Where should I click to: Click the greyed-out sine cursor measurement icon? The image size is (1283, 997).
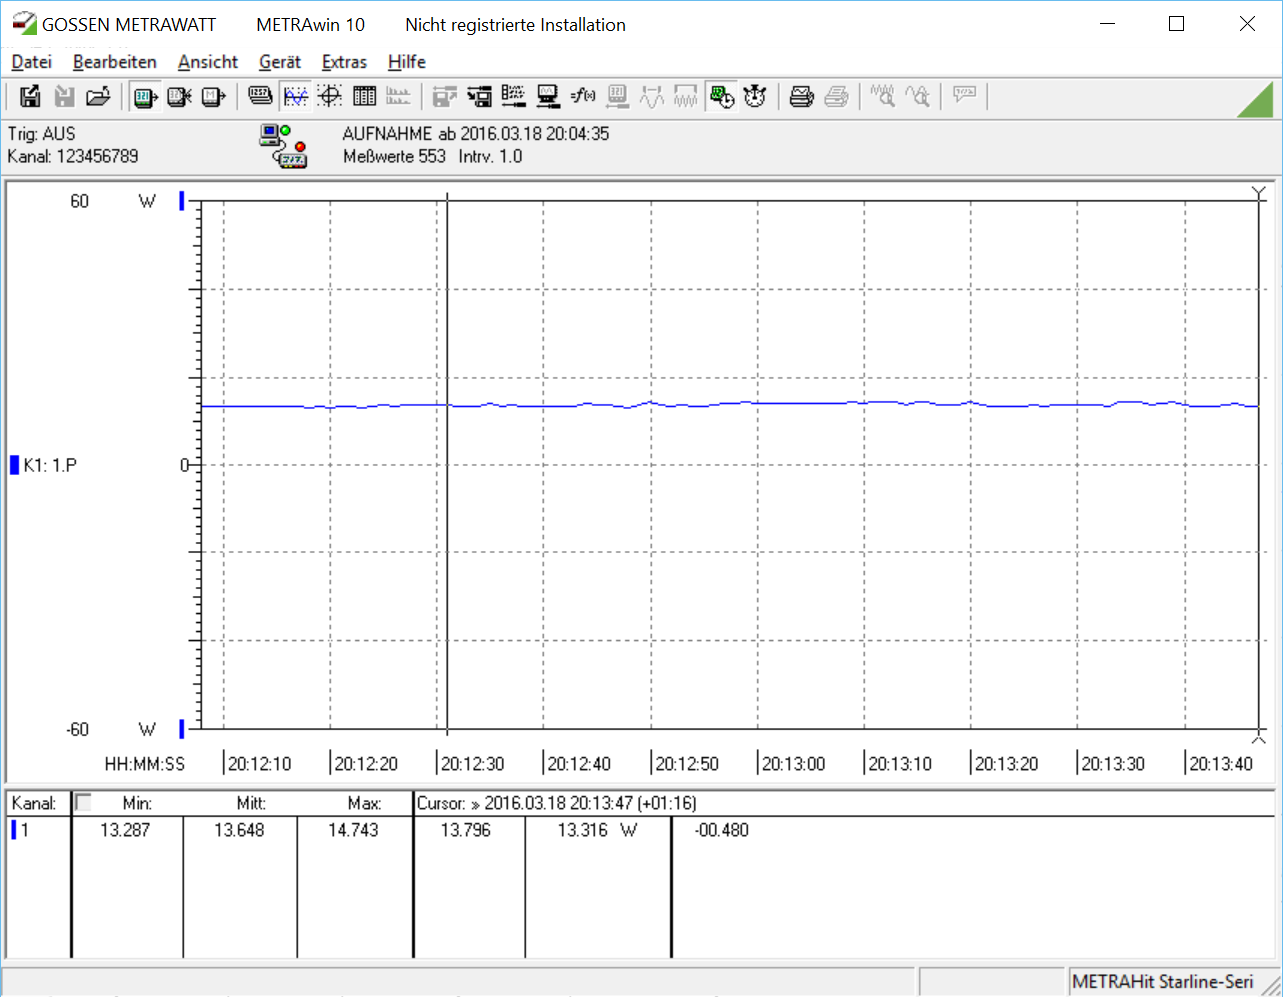652,96
